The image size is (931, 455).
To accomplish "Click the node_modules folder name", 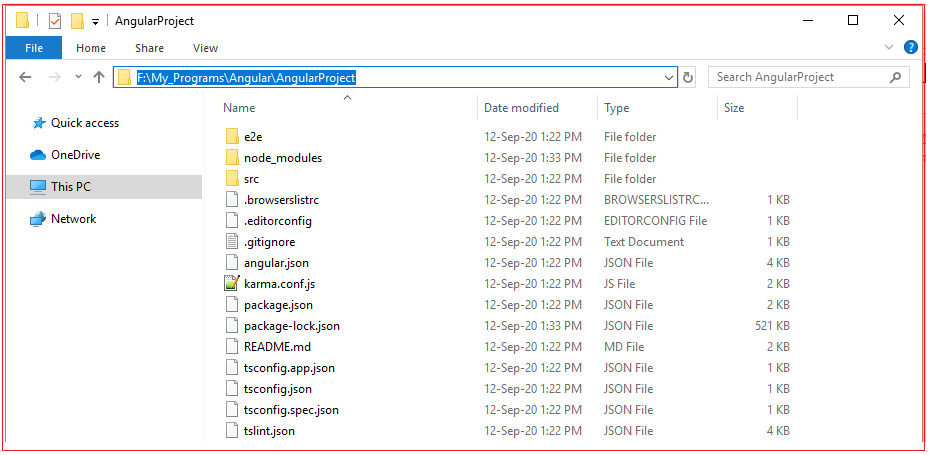I will click(x=283, y=158).
